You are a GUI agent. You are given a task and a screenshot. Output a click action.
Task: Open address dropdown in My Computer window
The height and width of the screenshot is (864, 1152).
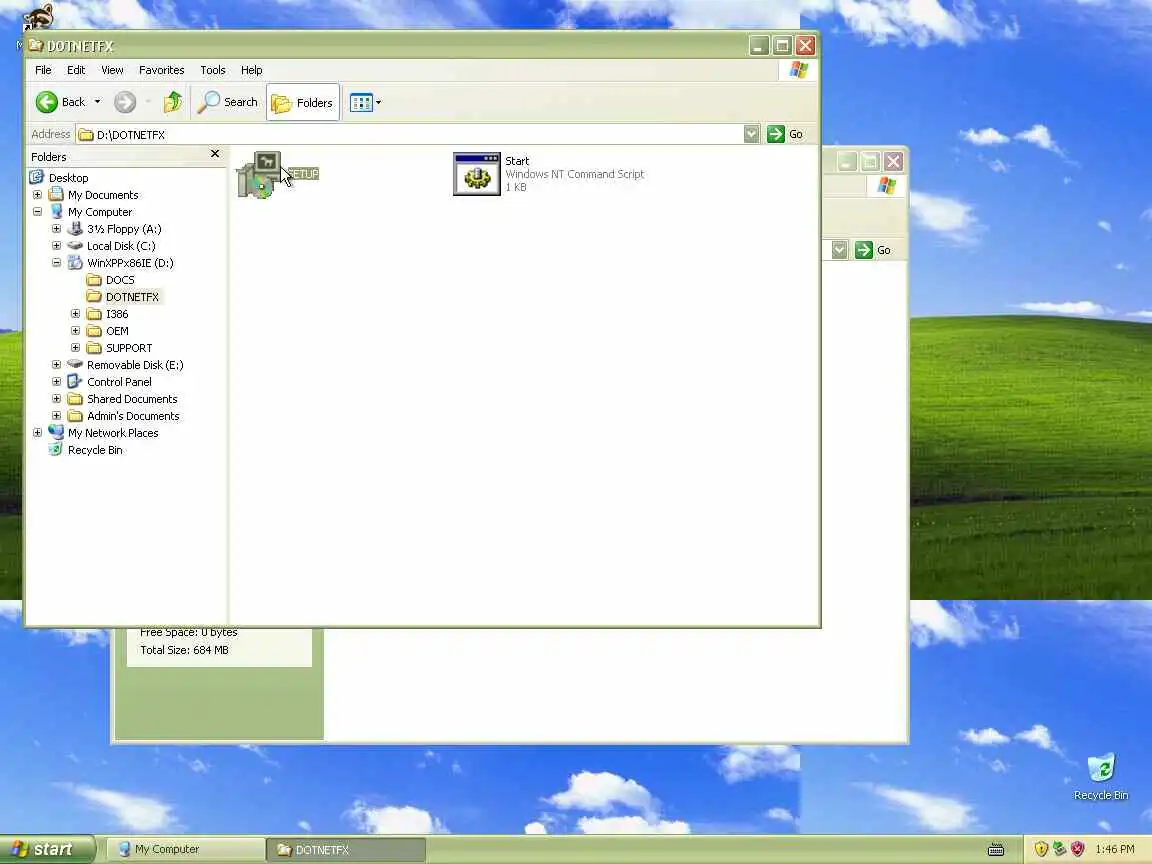pos(839,250)
